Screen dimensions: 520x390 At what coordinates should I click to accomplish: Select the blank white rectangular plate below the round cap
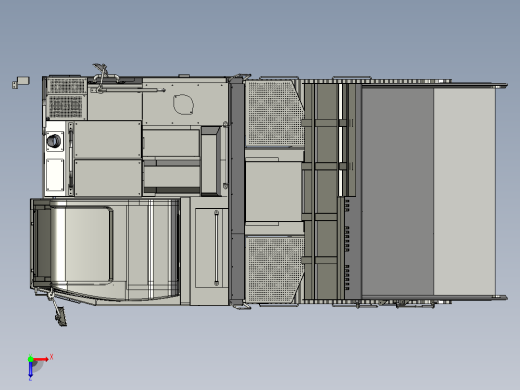coord(55,175)
